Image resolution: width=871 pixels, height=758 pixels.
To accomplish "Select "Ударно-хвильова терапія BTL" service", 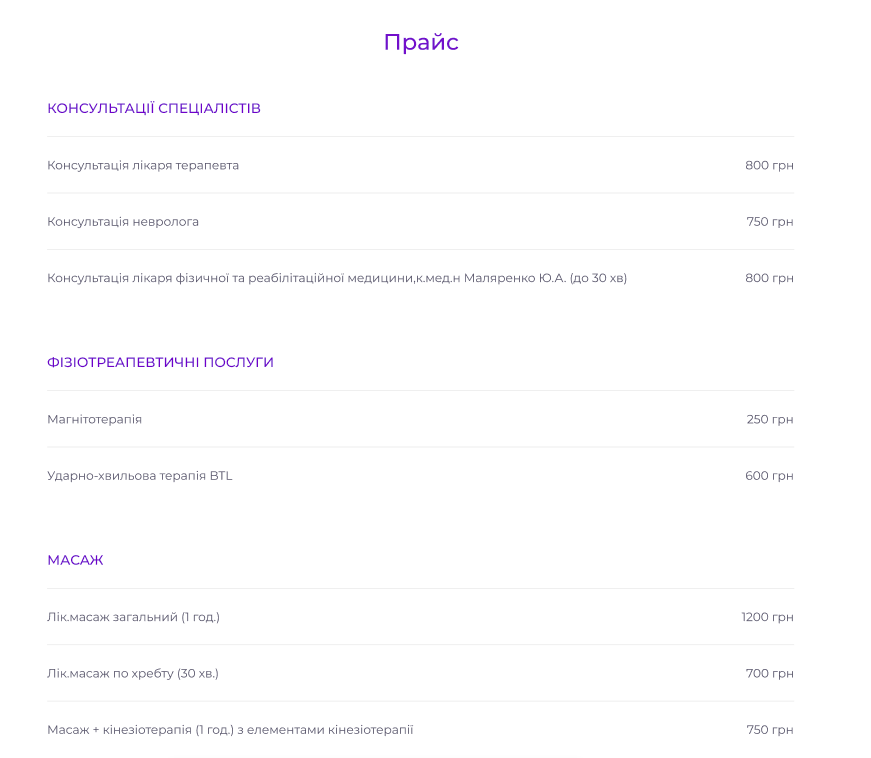I will point(140,476).
